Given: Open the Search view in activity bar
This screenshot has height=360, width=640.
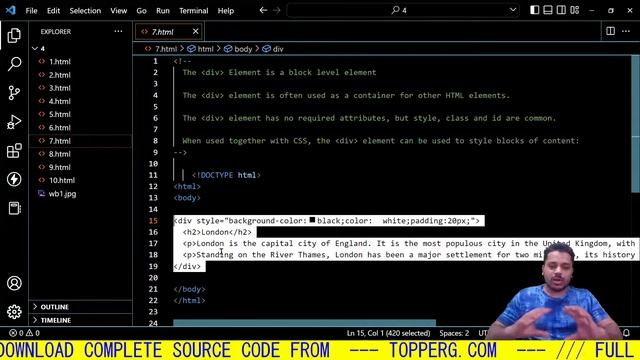Looking at the screenshot, I should [14, 64].
